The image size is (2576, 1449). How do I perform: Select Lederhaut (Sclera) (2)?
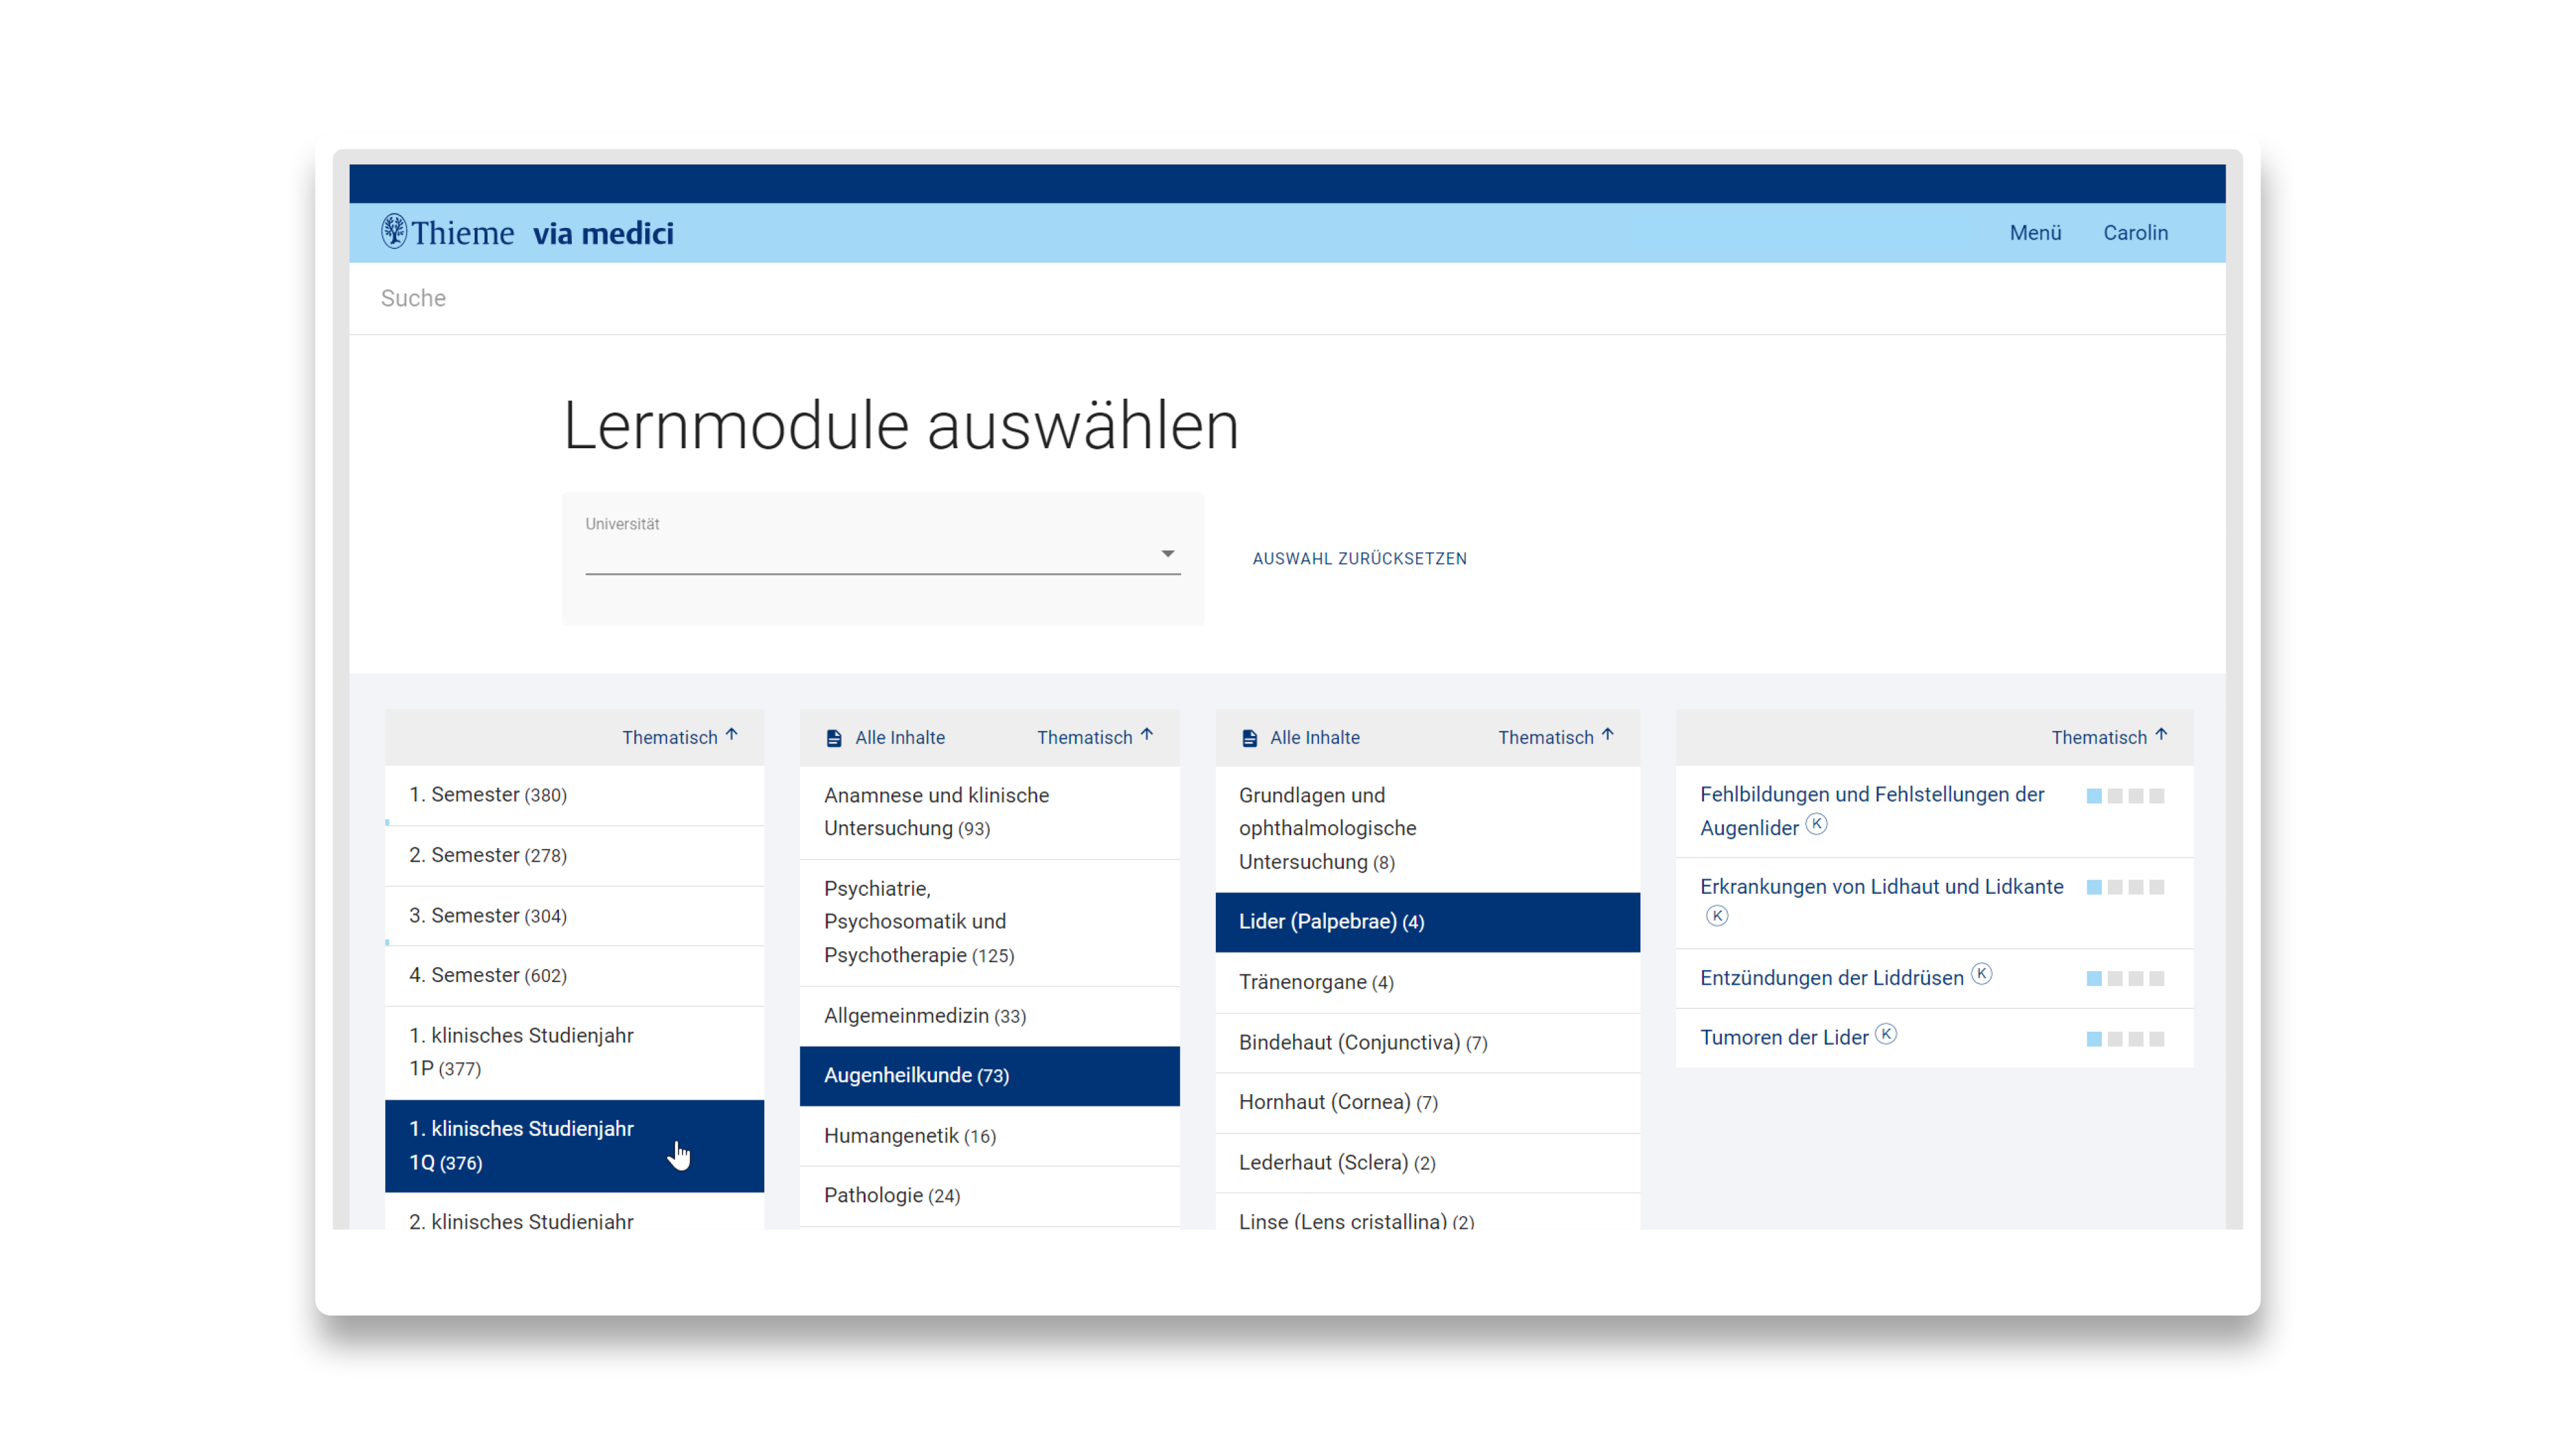[1427, 1163]
